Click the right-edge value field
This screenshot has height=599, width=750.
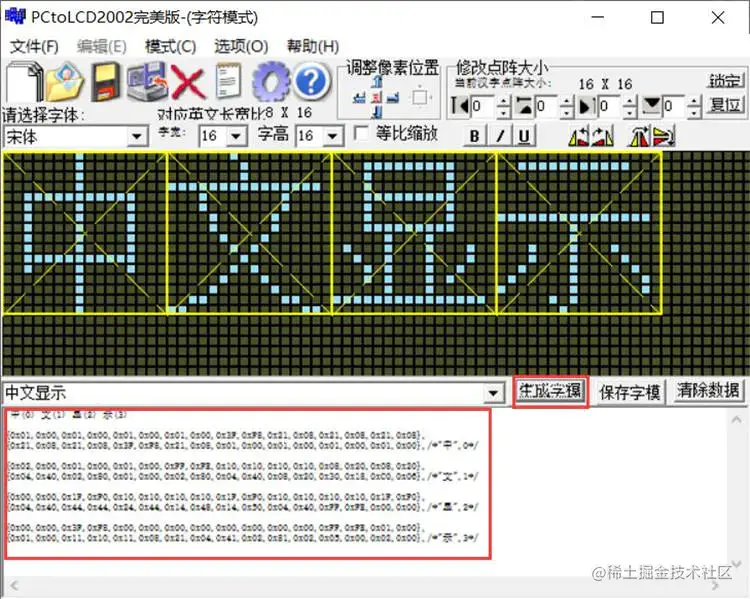click(x=610, y=106)
